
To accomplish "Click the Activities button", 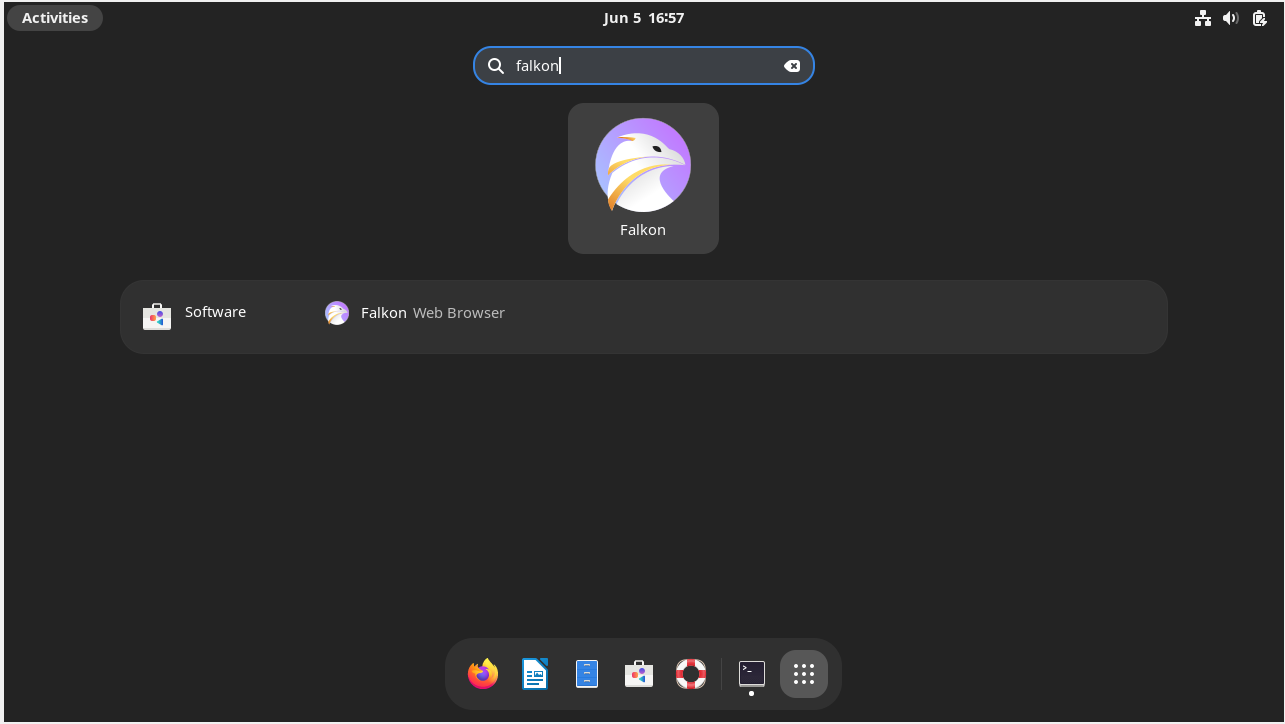I will click(x=54, y=17).
